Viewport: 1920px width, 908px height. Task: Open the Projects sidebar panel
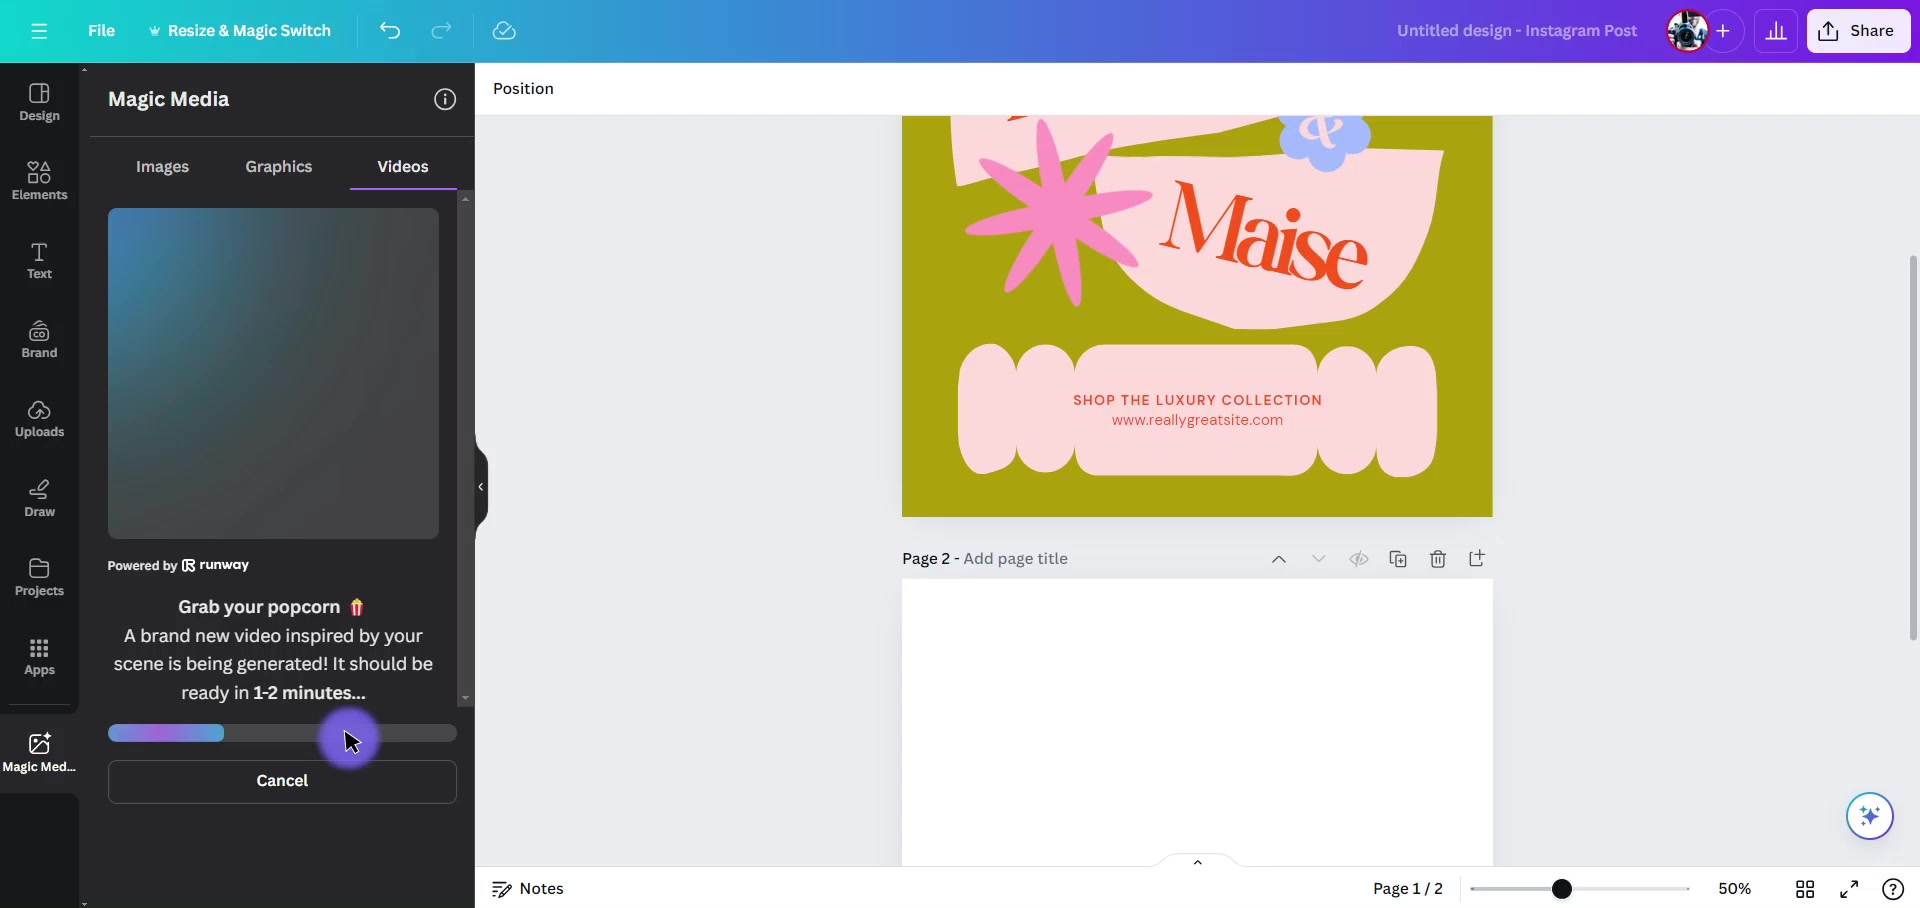(39, 578)
